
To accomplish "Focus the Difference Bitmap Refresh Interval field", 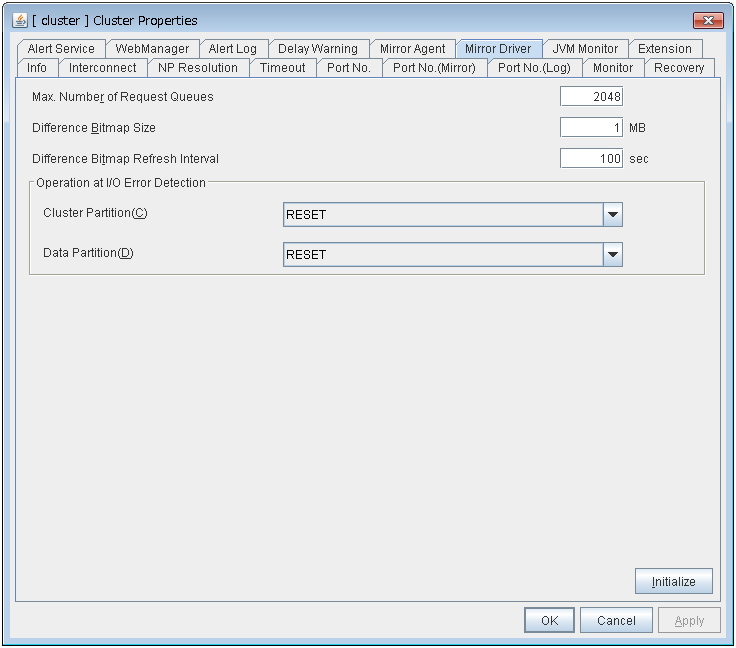I will [x=591, y=159].
